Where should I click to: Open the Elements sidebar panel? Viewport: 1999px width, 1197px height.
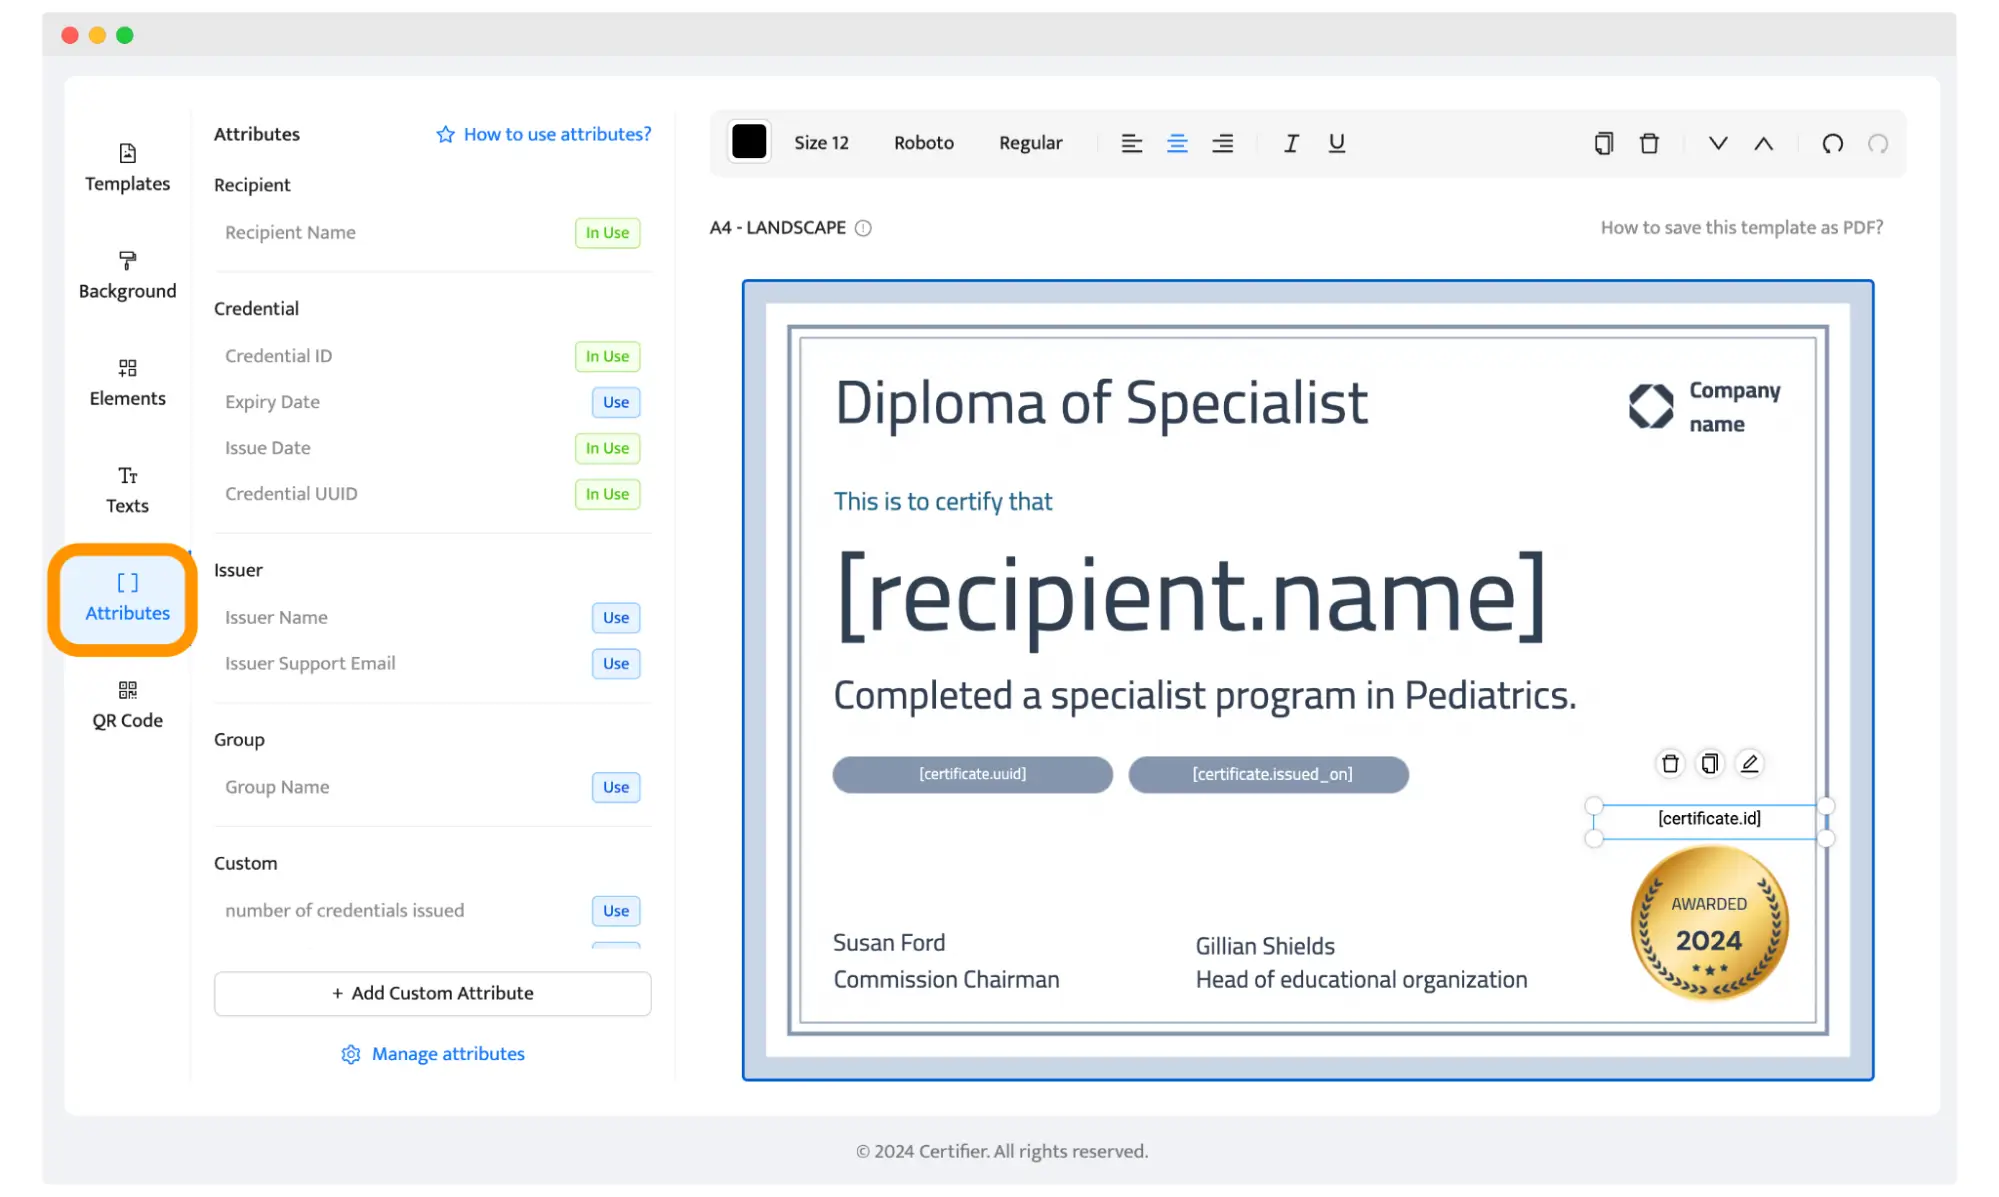click(127, 383)
